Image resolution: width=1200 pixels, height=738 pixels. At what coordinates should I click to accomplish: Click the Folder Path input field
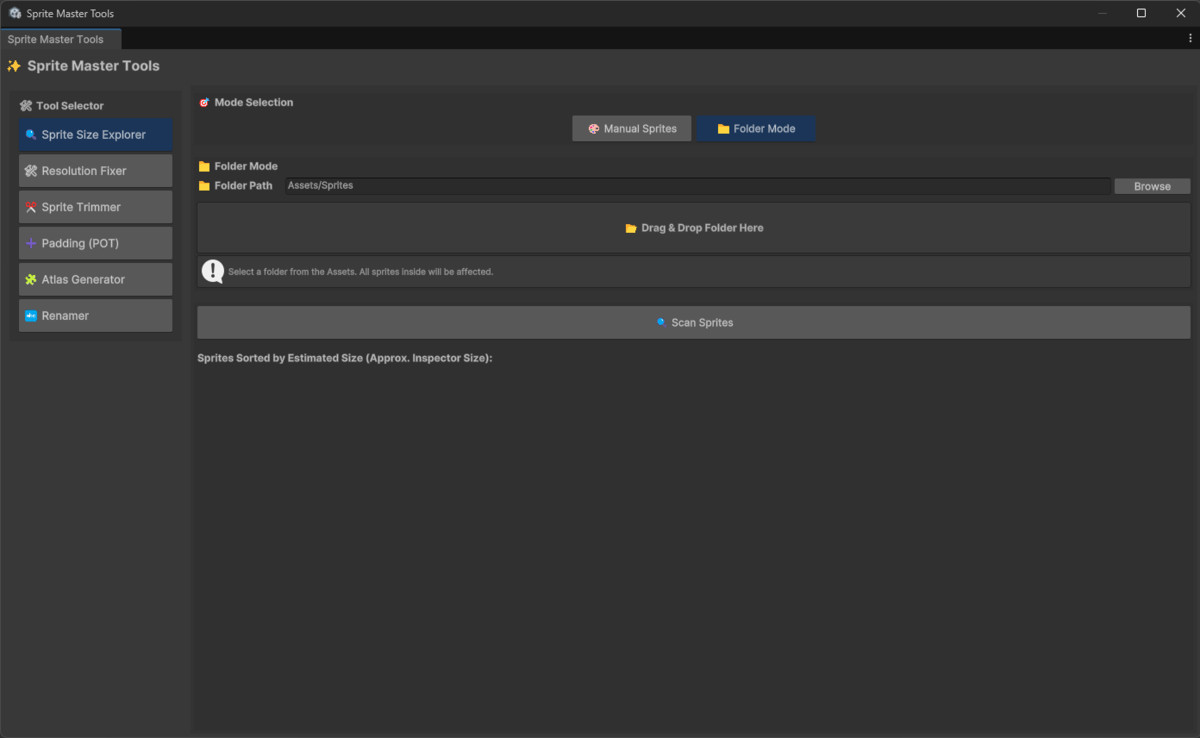click(697, 186)
